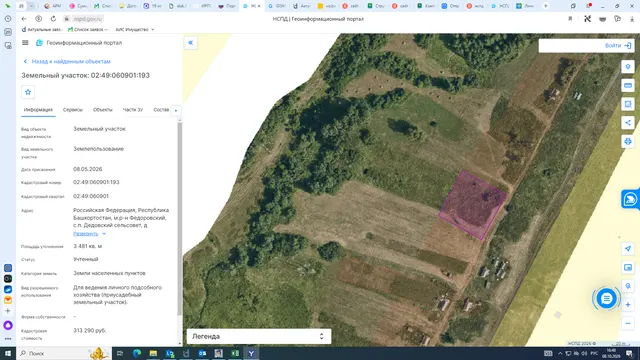Open Excel from taskbar
Viewport: 640px width, 360px height.
[235, 353]
